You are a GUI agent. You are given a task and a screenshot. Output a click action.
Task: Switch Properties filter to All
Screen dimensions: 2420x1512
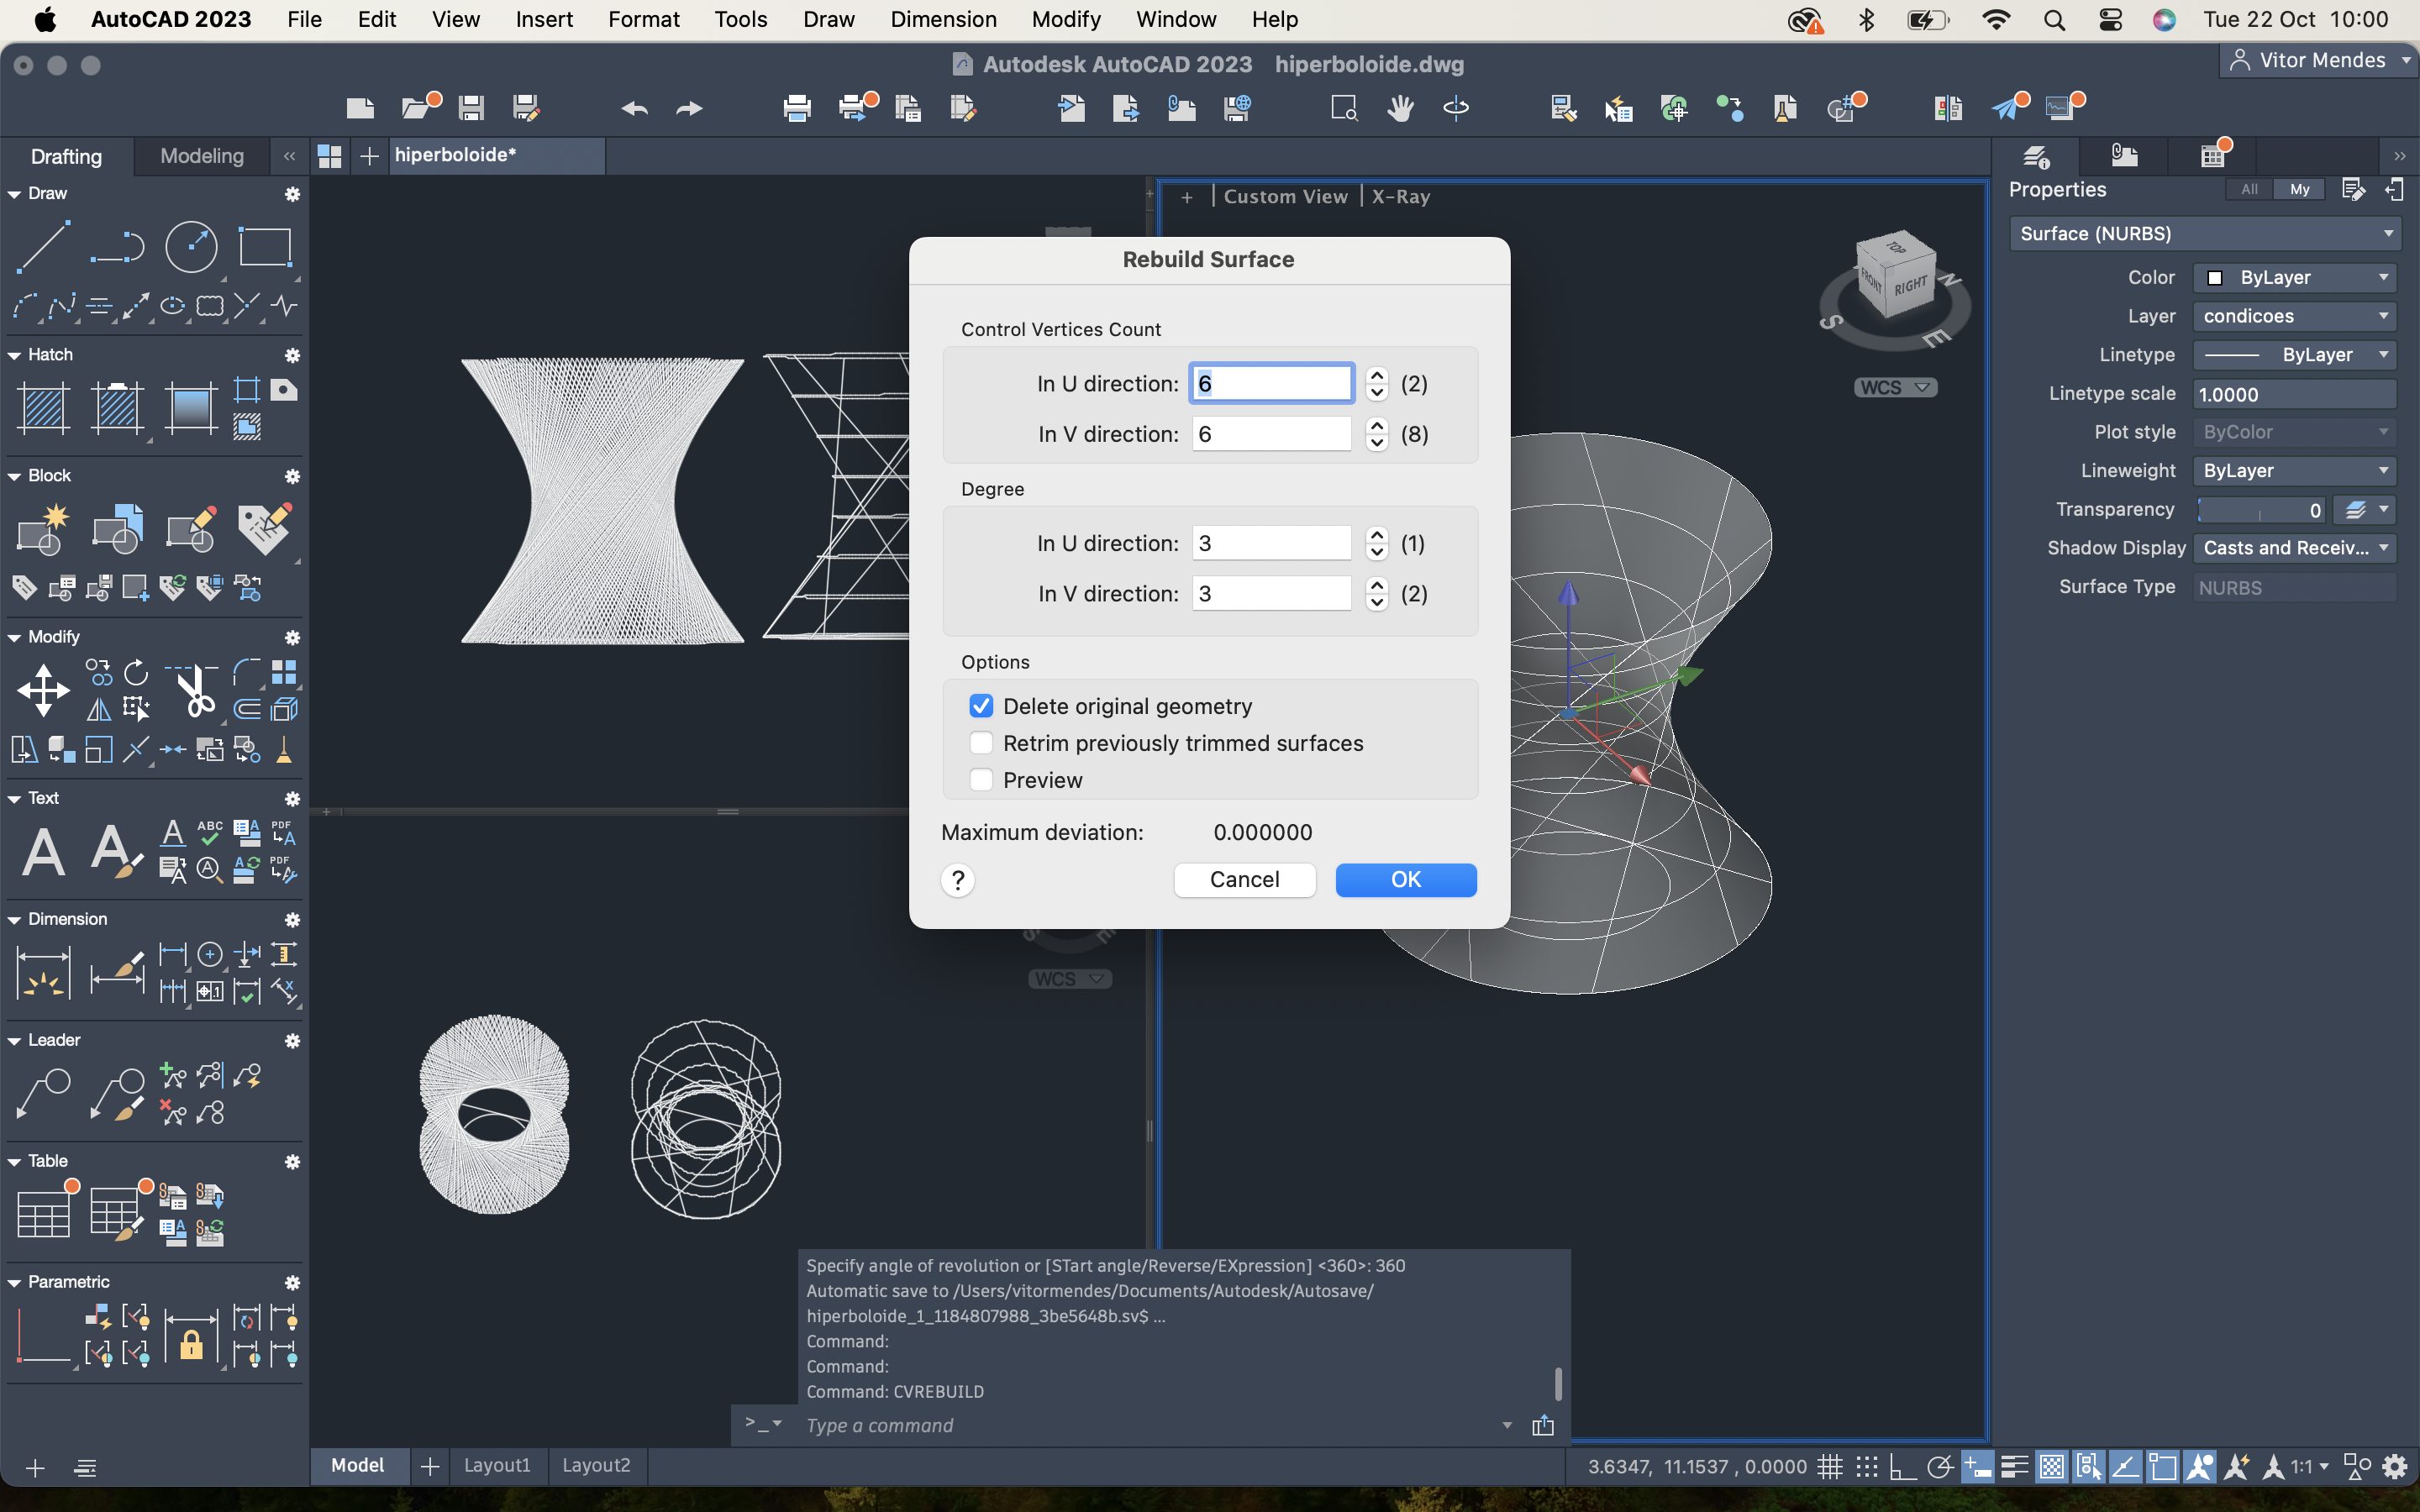(2249, 189)
